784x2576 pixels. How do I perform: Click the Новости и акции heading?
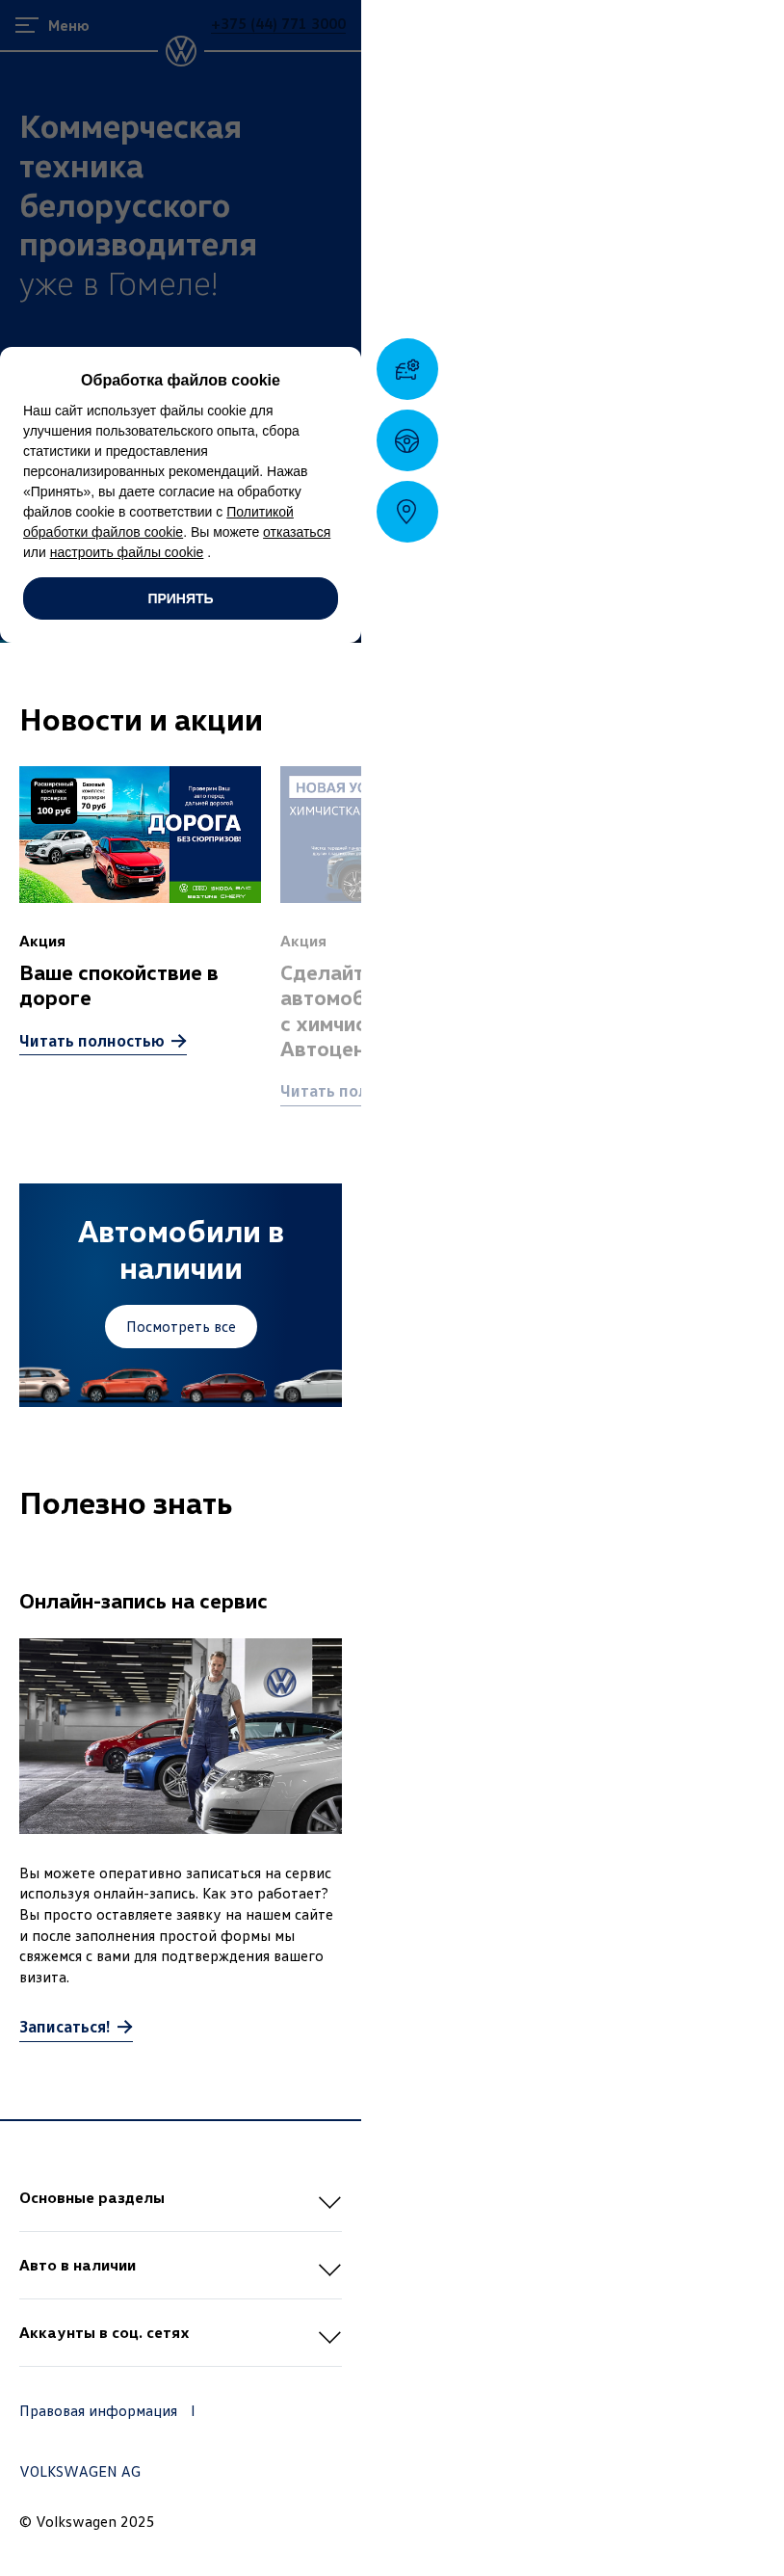(x=141, y=720)
